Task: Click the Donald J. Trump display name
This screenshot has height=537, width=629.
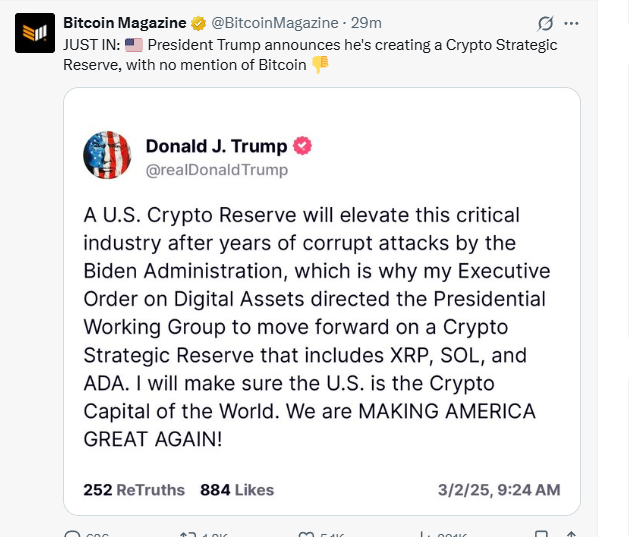Action: [x=216, y=146]
